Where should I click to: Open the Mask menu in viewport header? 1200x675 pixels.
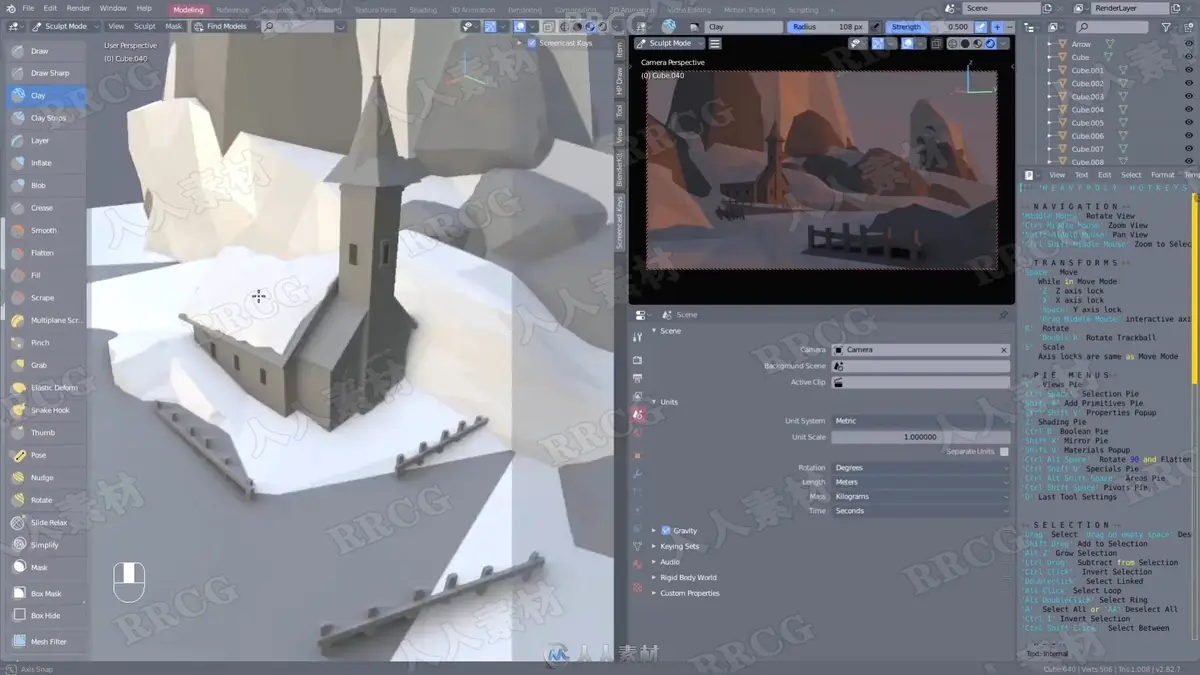(174, 26)
